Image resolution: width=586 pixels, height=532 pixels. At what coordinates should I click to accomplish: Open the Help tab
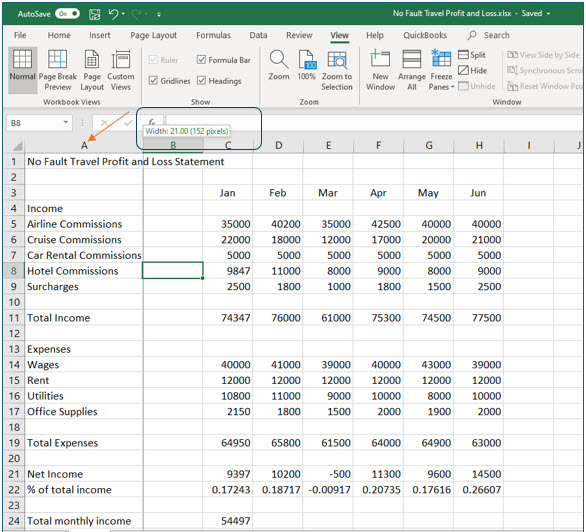point(375,35)
